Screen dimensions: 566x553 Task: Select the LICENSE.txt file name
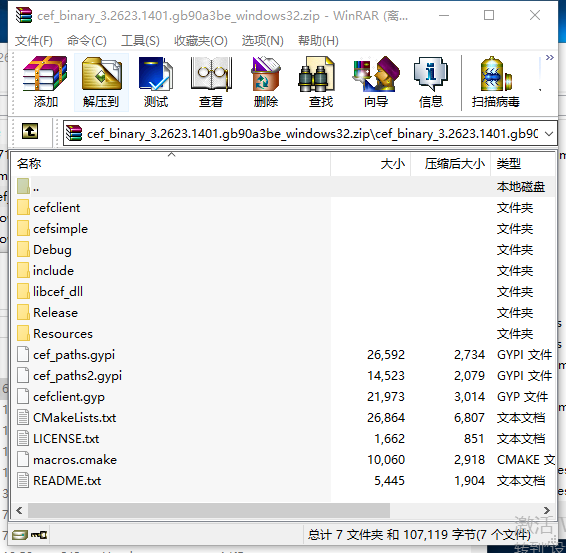pos(66,438)
